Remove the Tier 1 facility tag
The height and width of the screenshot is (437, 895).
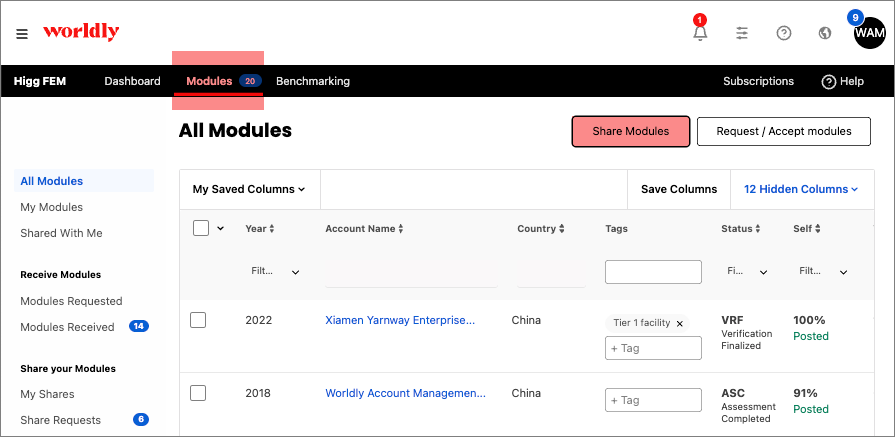pos(680,323)
